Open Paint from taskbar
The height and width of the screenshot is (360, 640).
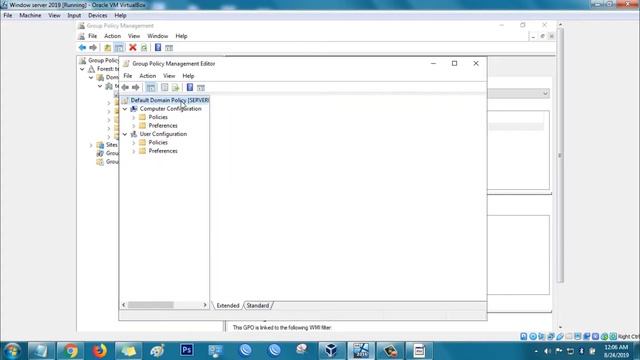tap(157, 351)
